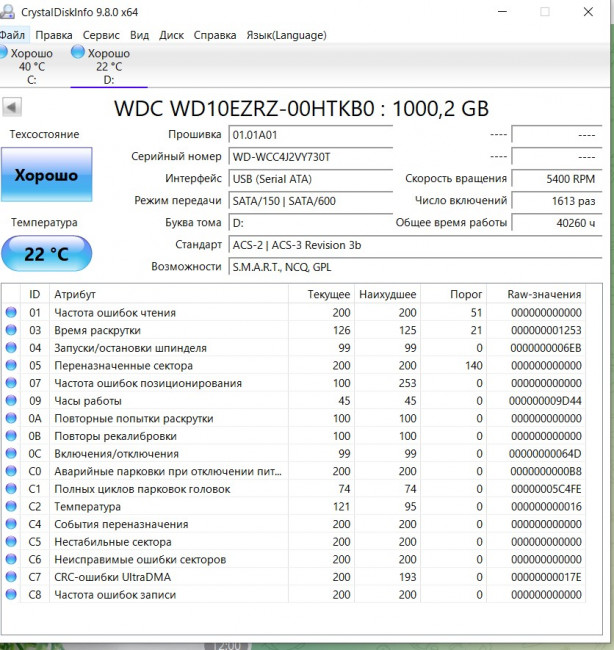Image resolution: width=614 pixels, height=650 pixels.
Task: Click the raw value 00000005C4FE
Action: click(x=546, y=489)
